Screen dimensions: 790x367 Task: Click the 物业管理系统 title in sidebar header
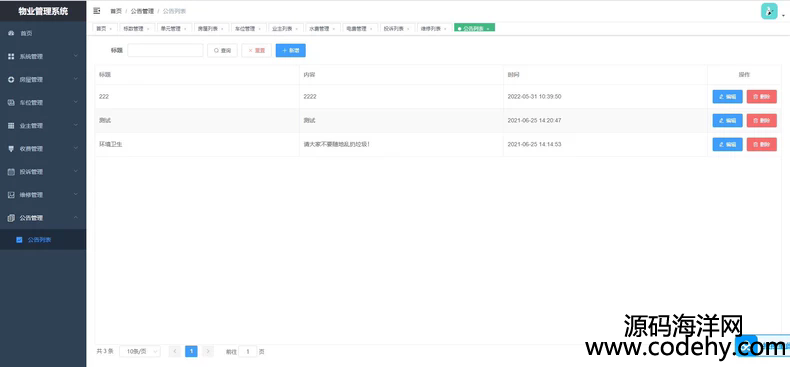[43, 11]
